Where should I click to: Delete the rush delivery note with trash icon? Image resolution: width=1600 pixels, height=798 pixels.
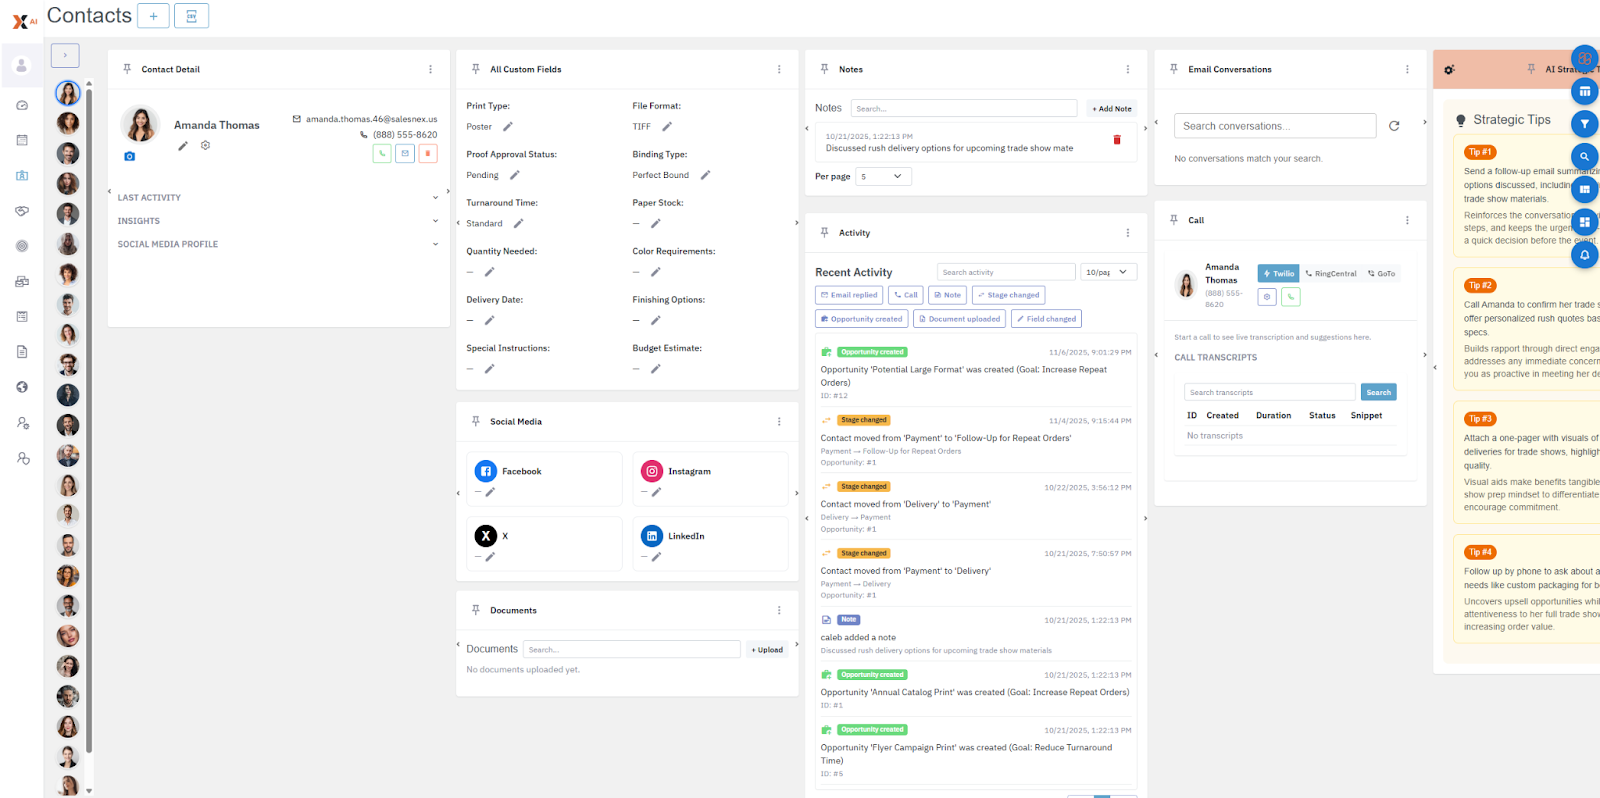(1117, 140)
